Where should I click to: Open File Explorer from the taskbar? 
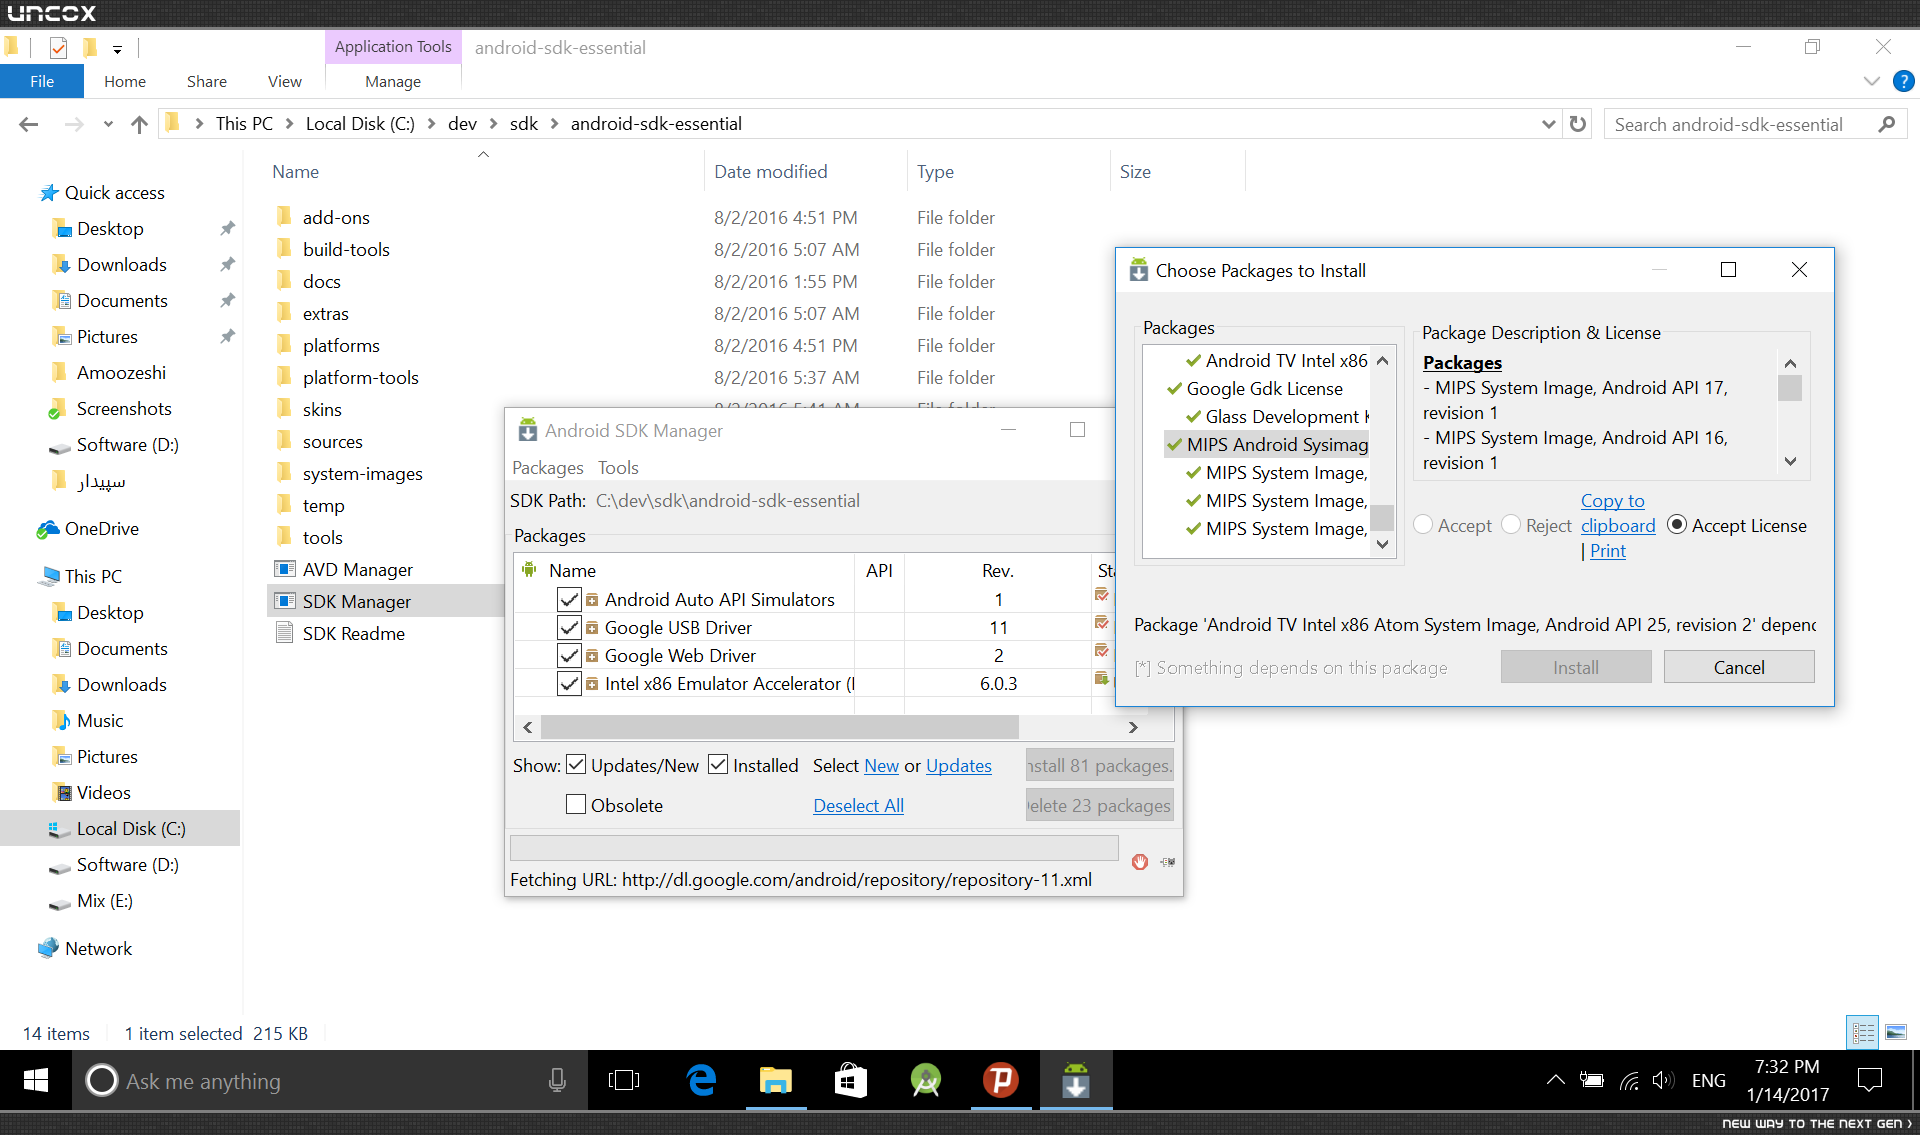click(x=776, y=1081)
